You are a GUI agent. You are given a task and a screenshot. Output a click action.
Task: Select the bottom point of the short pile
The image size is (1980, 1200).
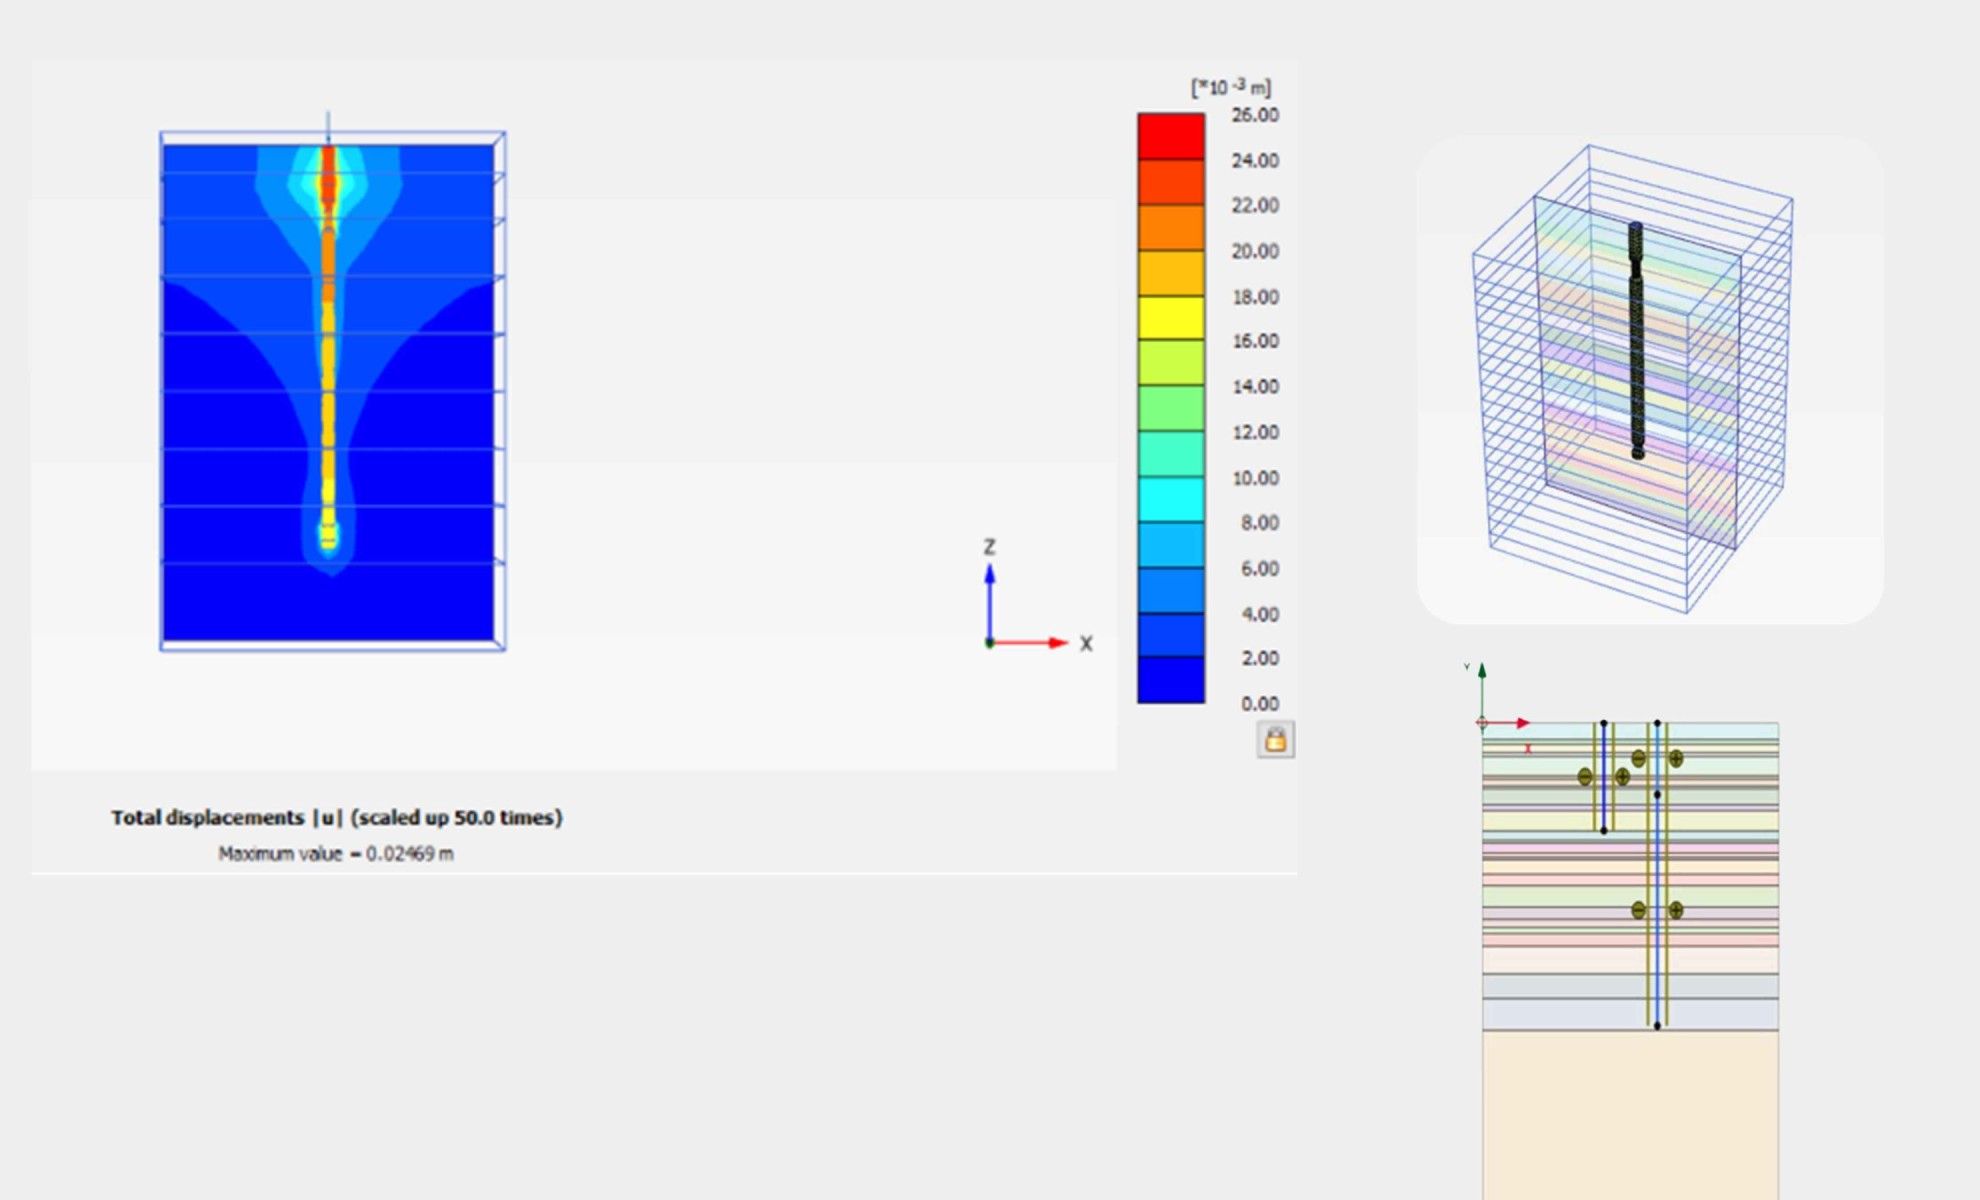1603,830
